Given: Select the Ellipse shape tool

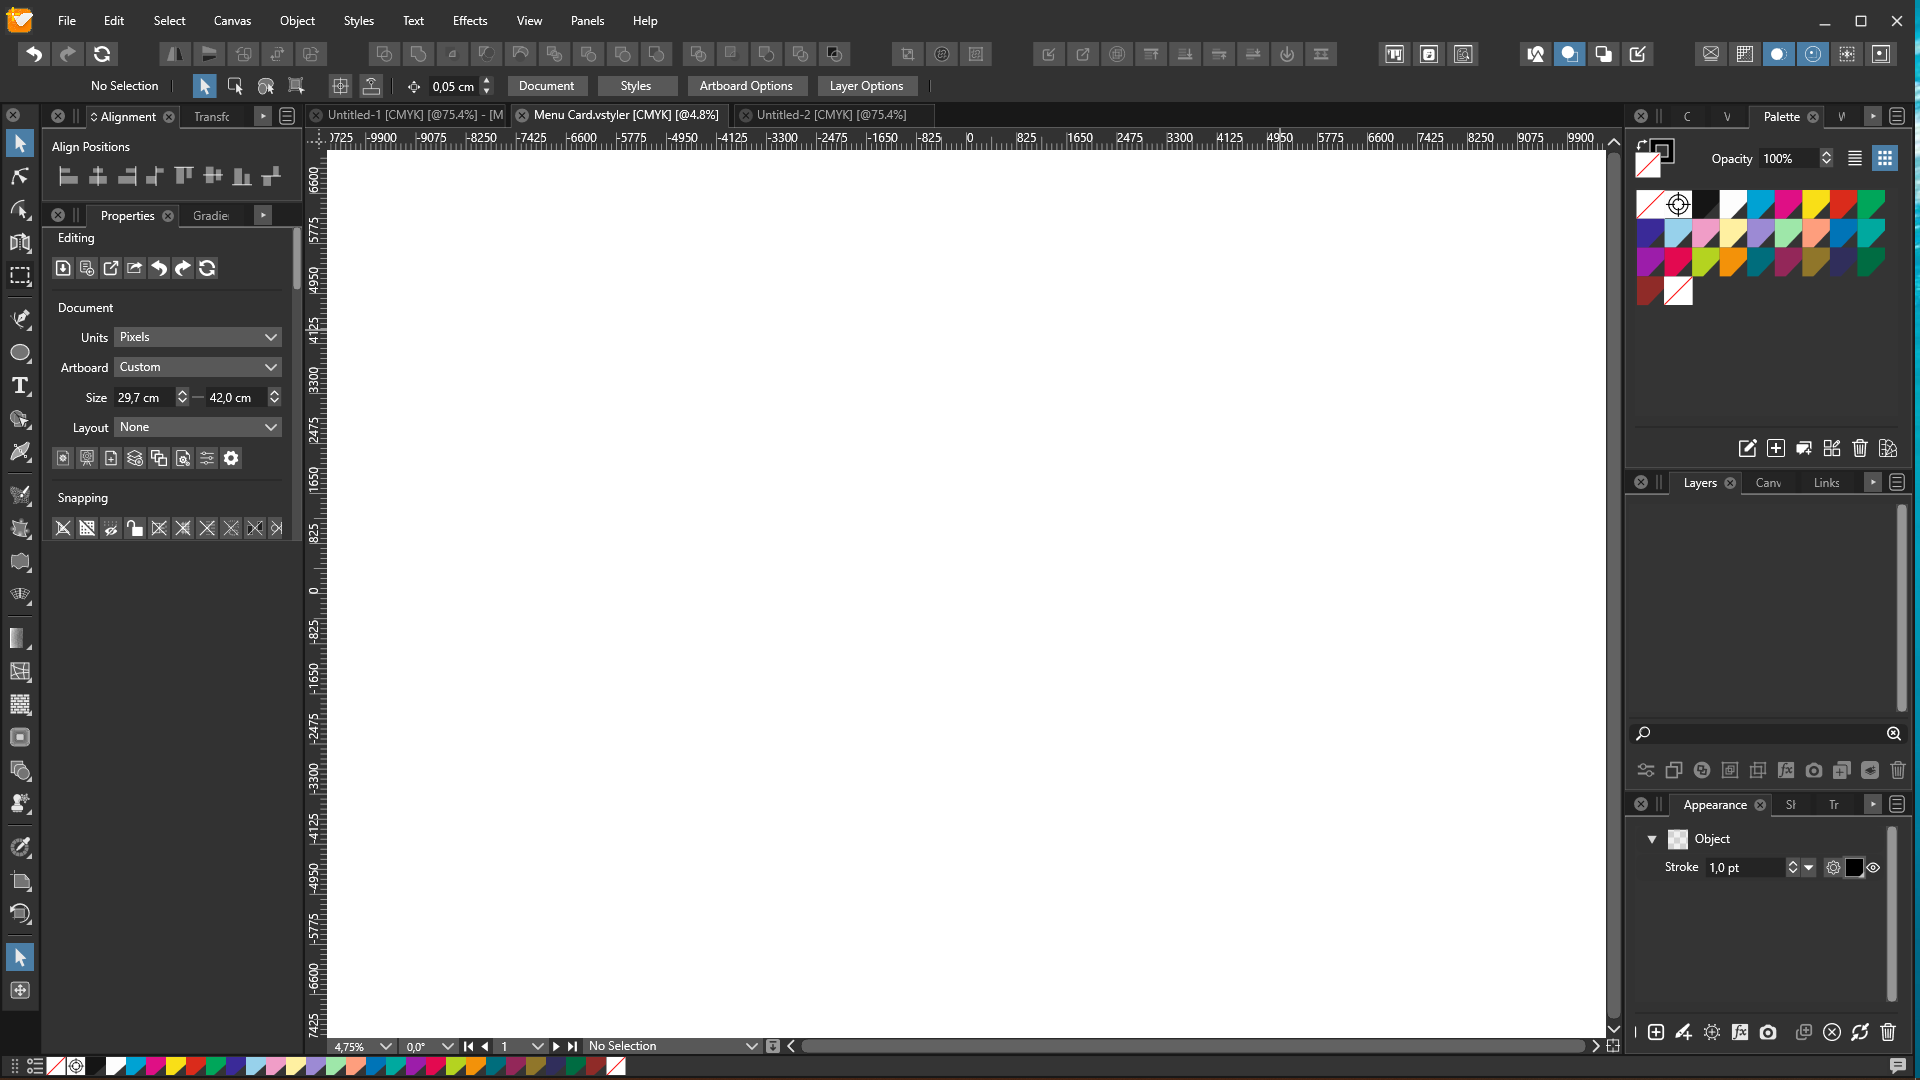Looking at the screenshot, I should (x=20, y=353).
